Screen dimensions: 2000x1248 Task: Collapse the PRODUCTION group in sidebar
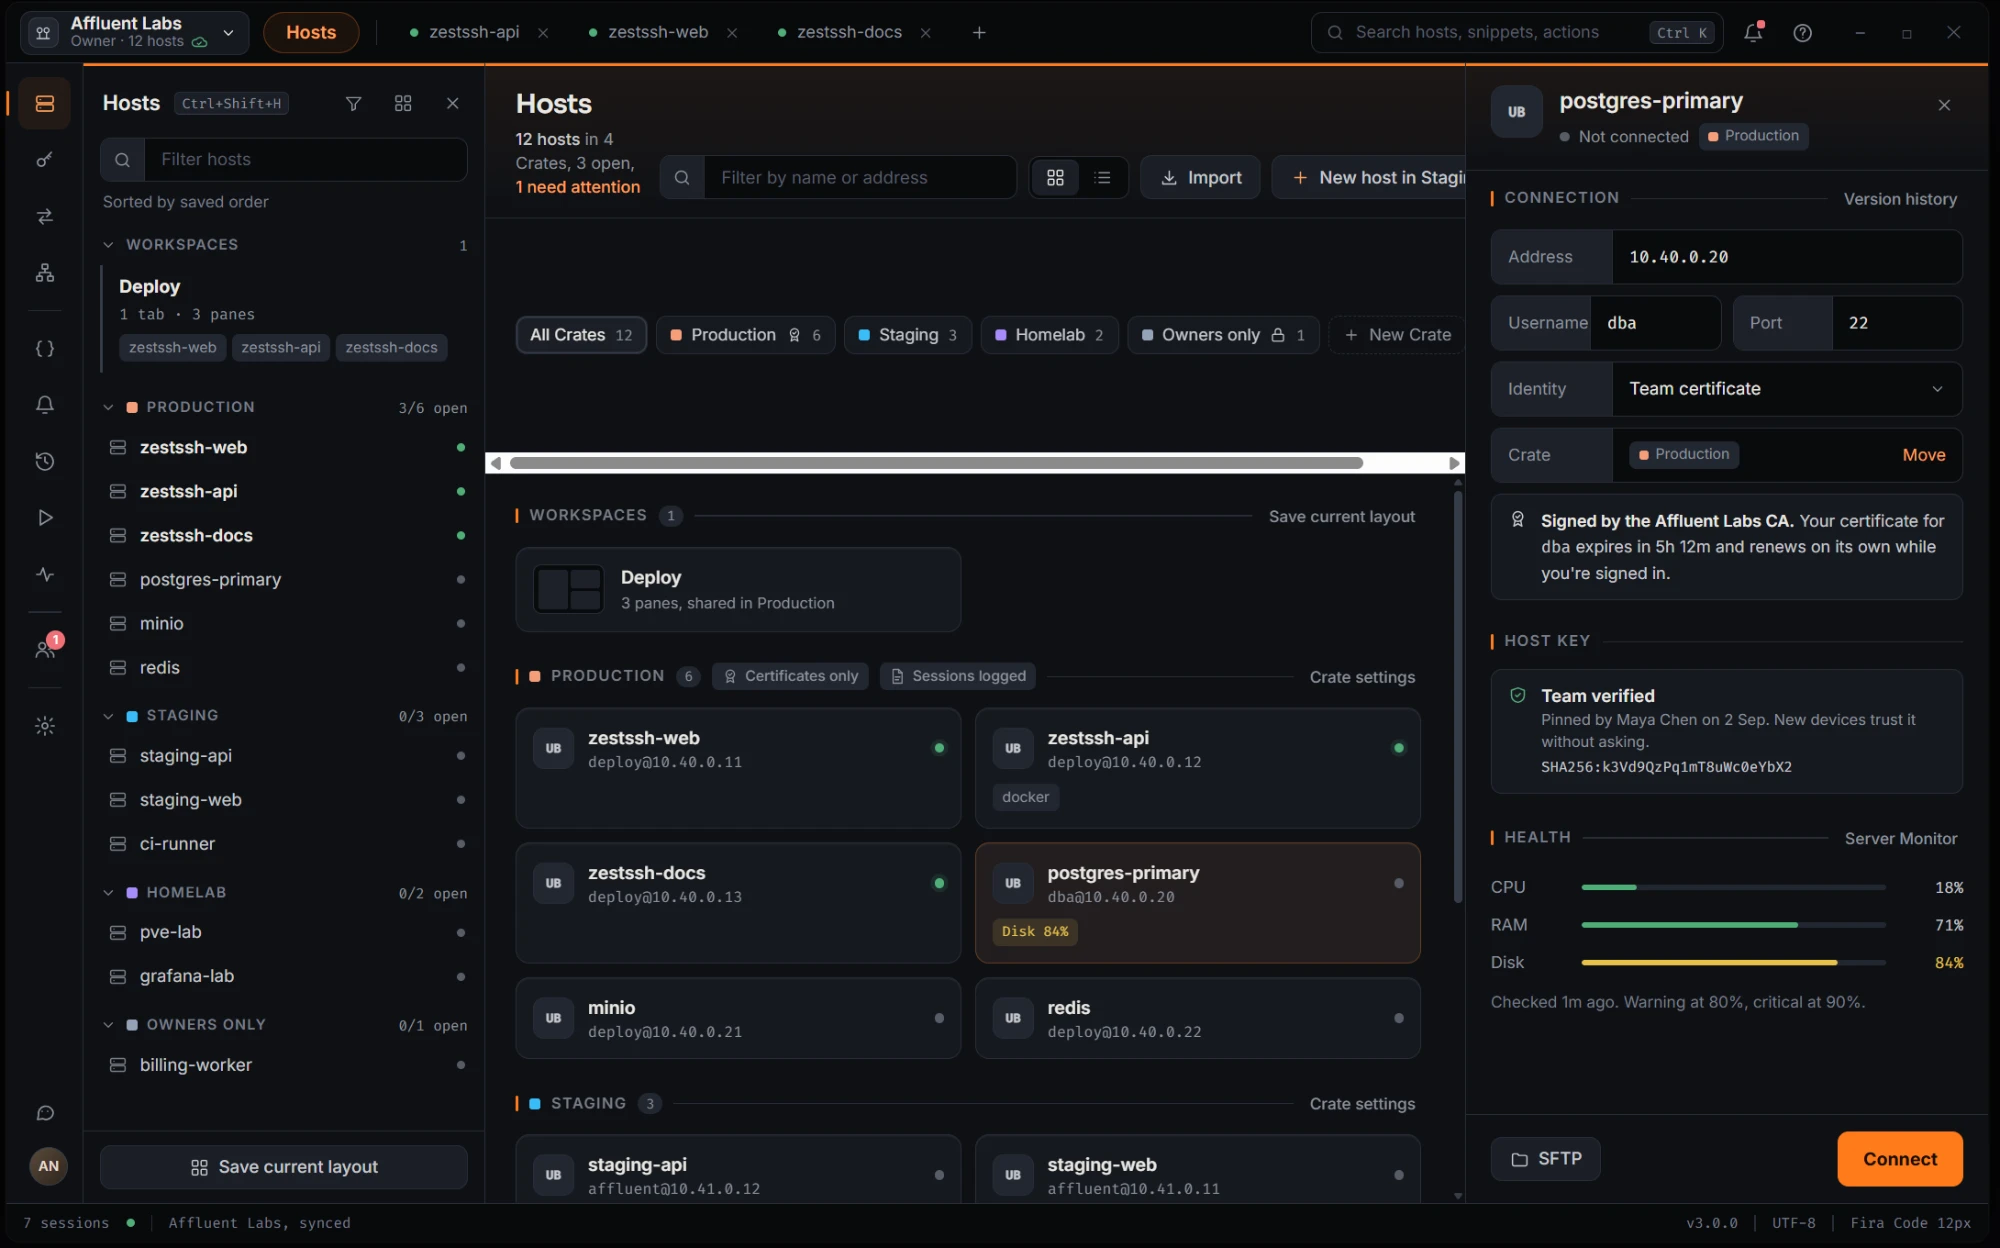(109, 407)
